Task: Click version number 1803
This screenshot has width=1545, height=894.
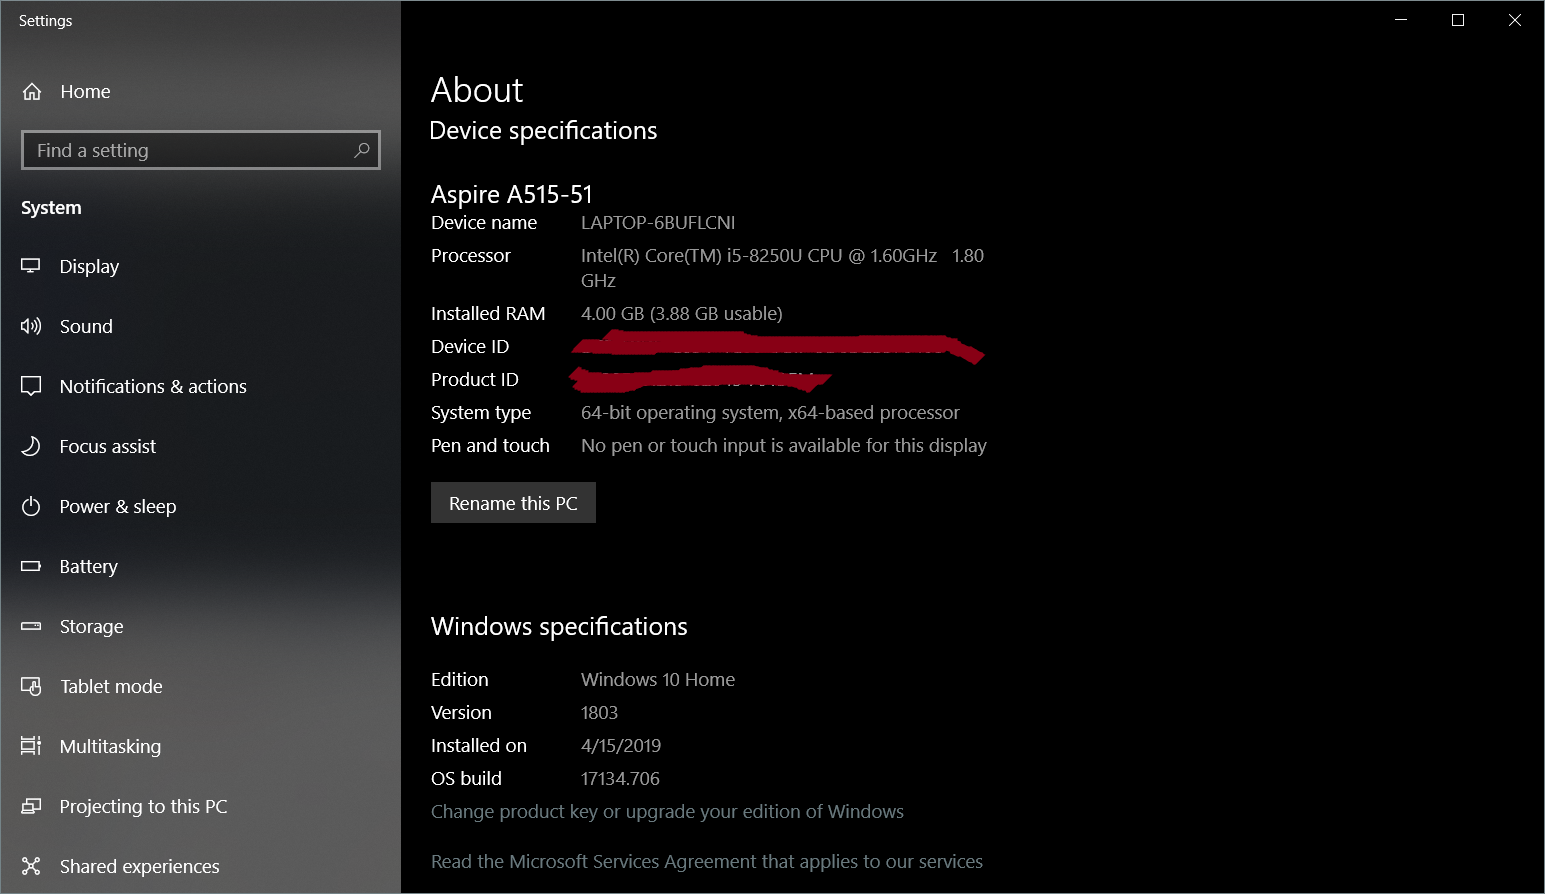Action: click(600, 713)
